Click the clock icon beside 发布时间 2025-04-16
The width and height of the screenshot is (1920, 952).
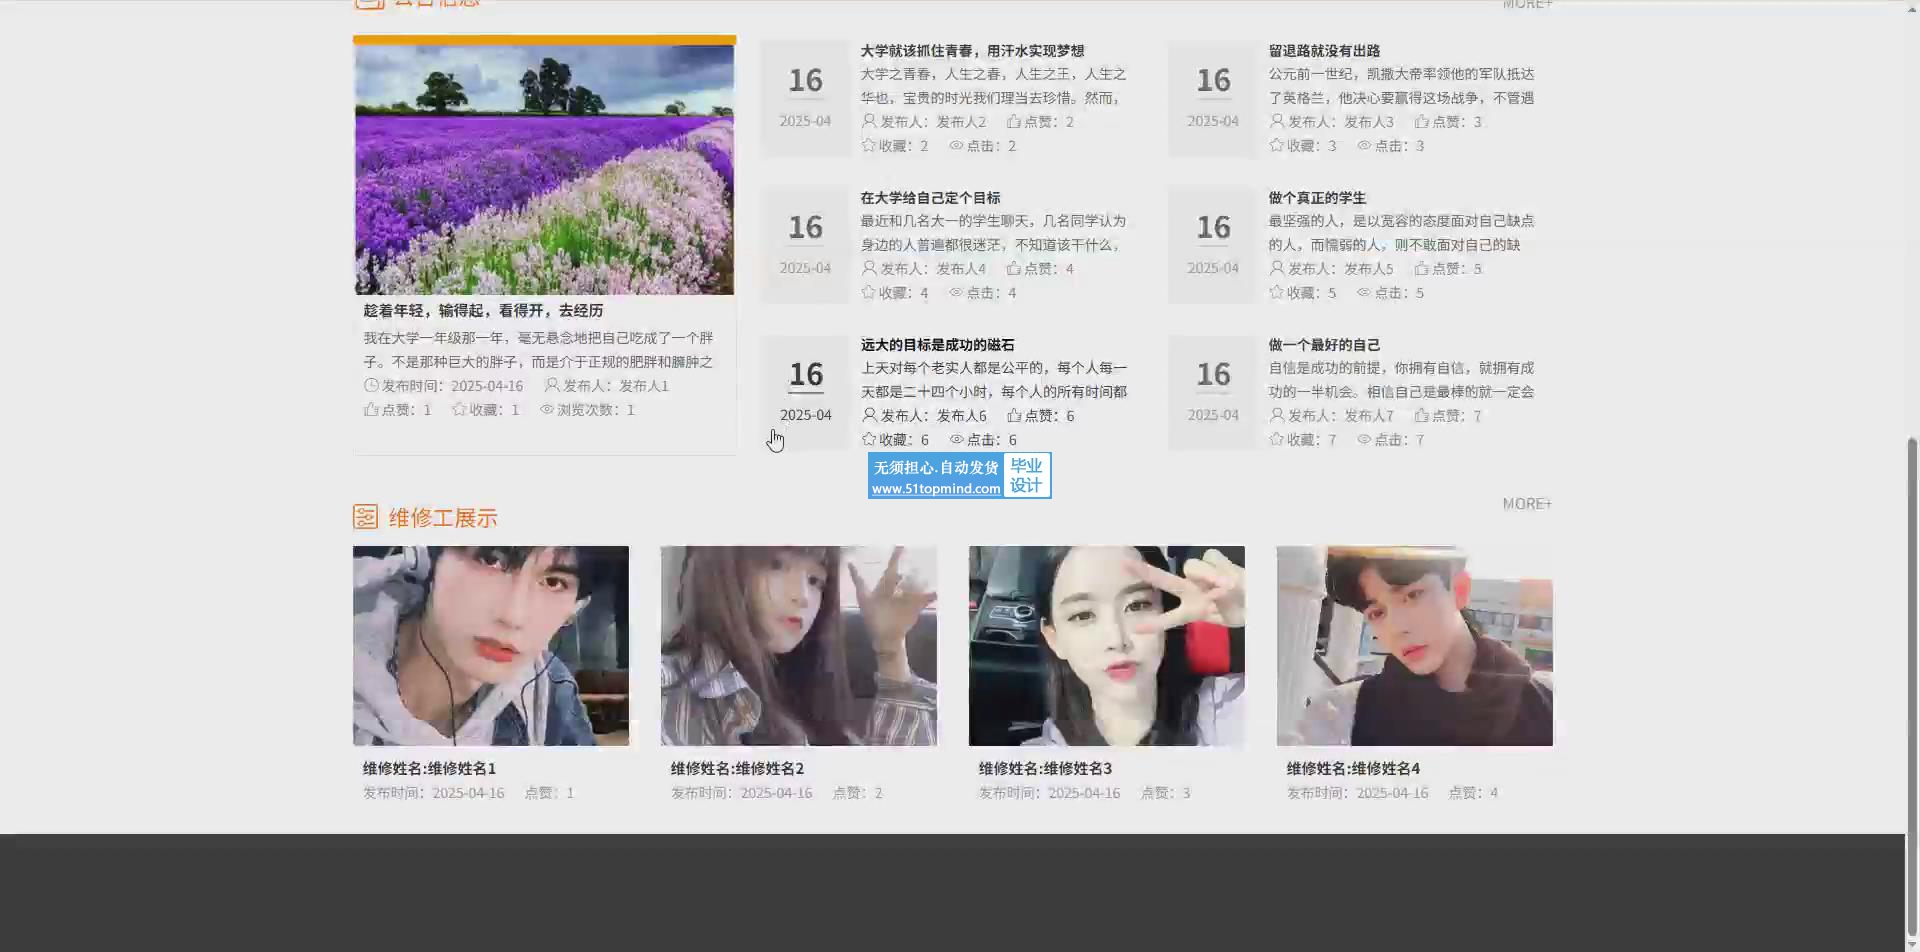(x=371, y=386)
